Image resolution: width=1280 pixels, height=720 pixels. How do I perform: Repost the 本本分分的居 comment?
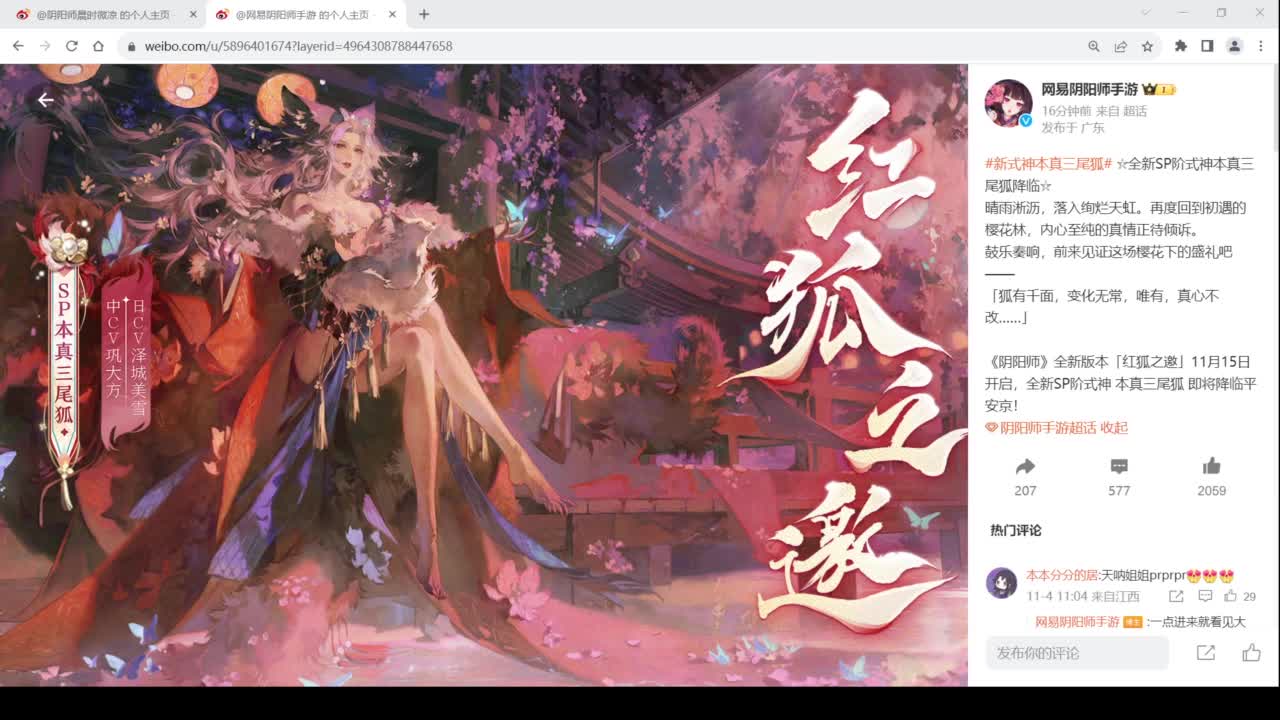click(1176, 596)
